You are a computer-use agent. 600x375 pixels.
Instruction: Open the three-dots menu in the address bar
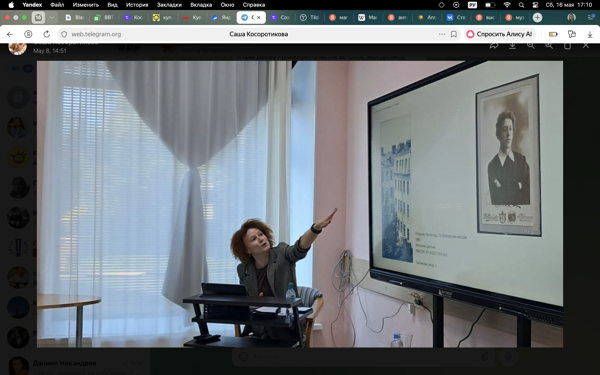[442, 34]
